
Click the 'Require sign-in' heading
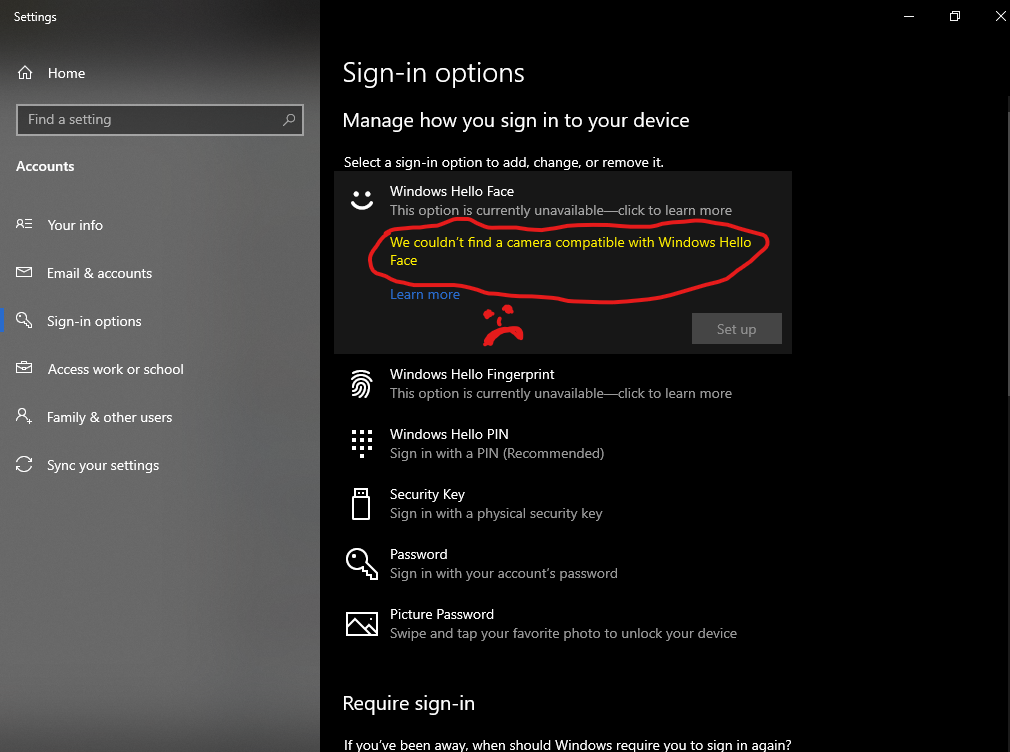pos(408,703)
